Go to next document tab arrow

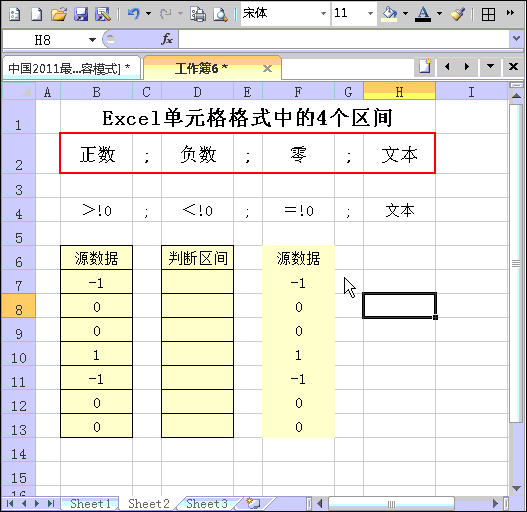click(x=467, y=67)
